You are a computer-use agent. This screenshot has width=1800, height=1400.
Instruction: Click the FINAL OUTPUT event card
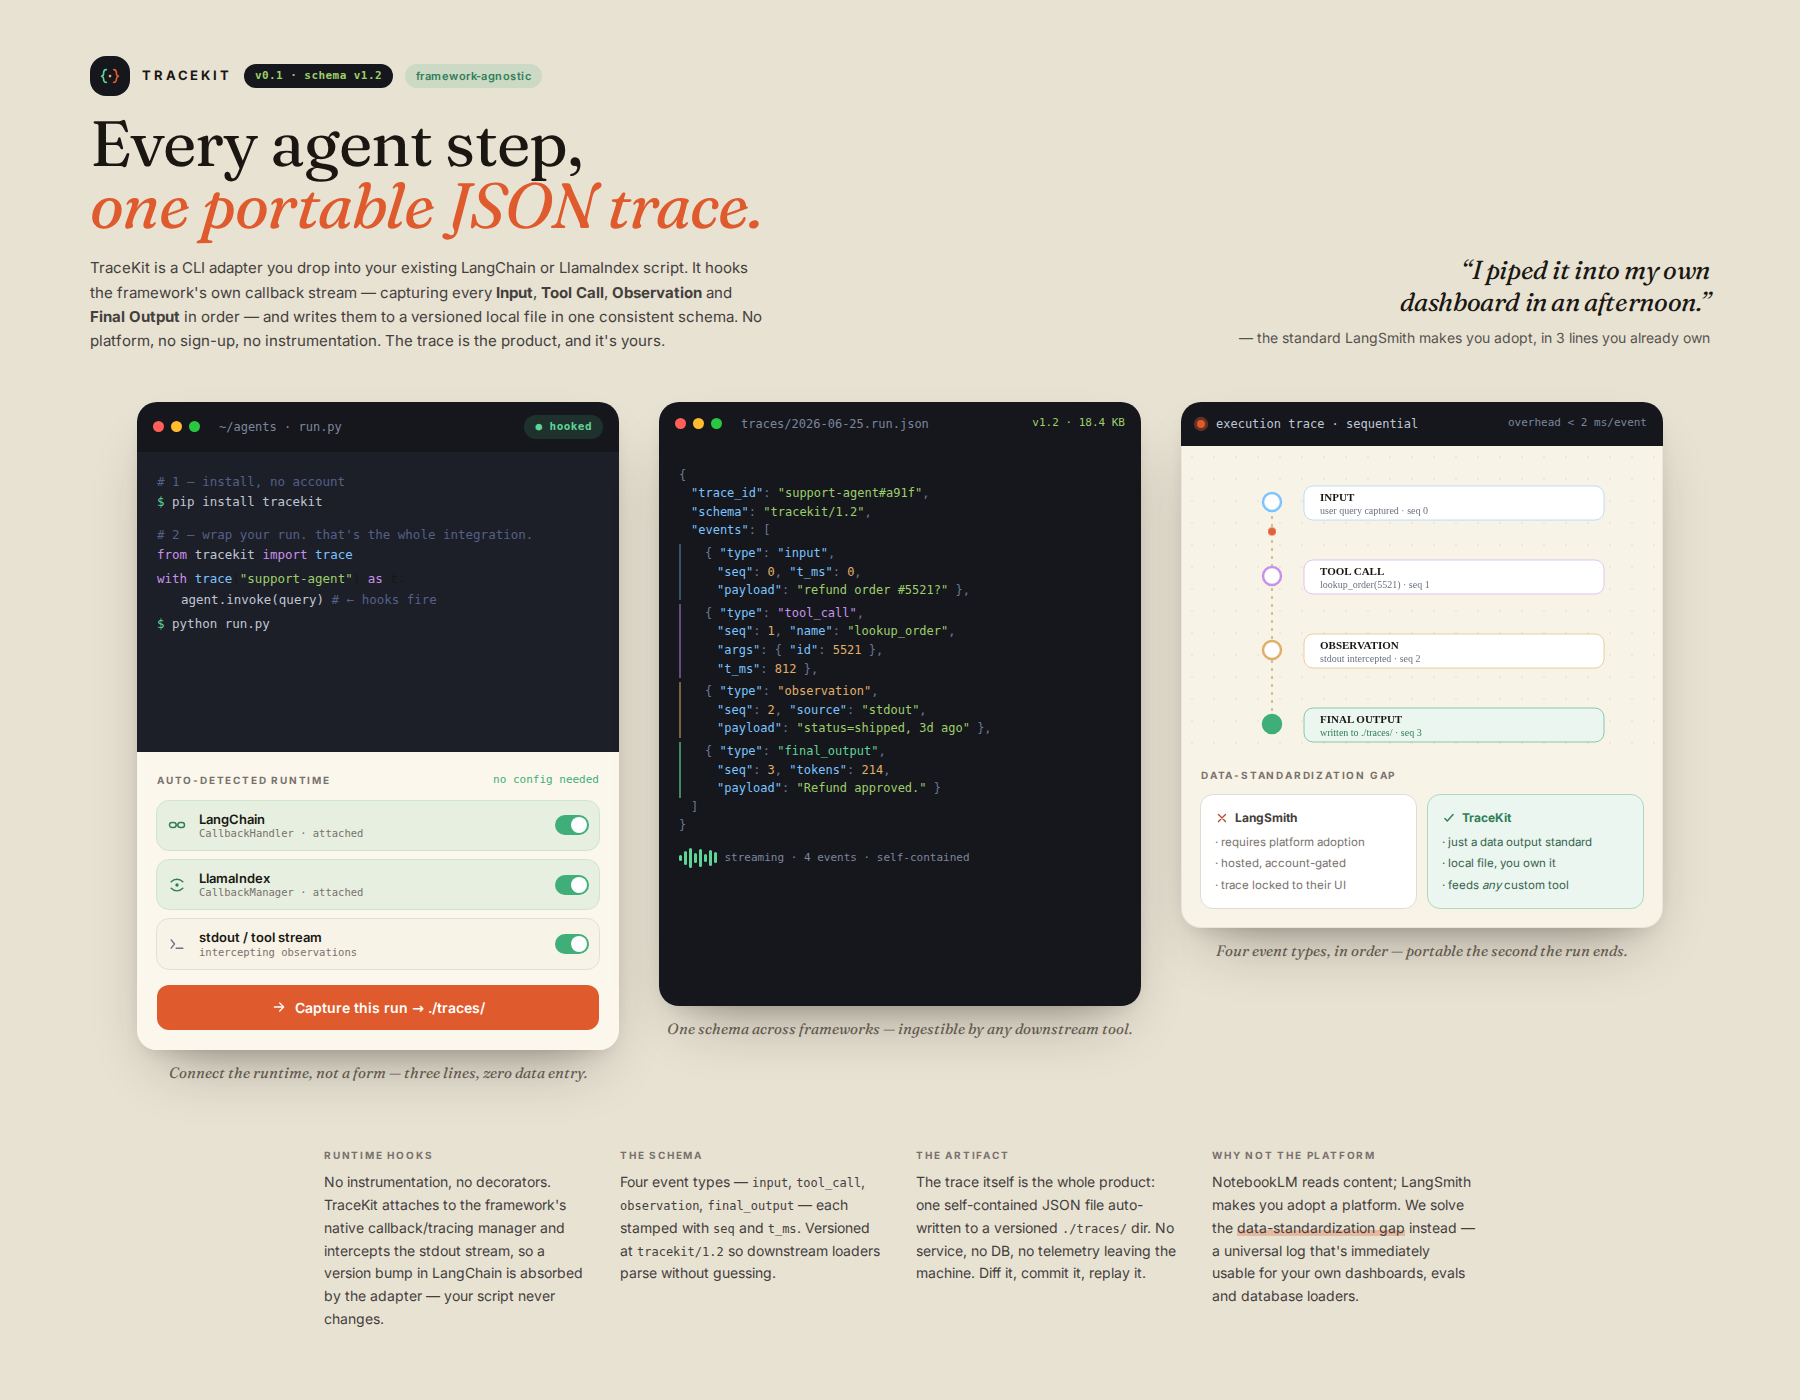coord(1454,725)
